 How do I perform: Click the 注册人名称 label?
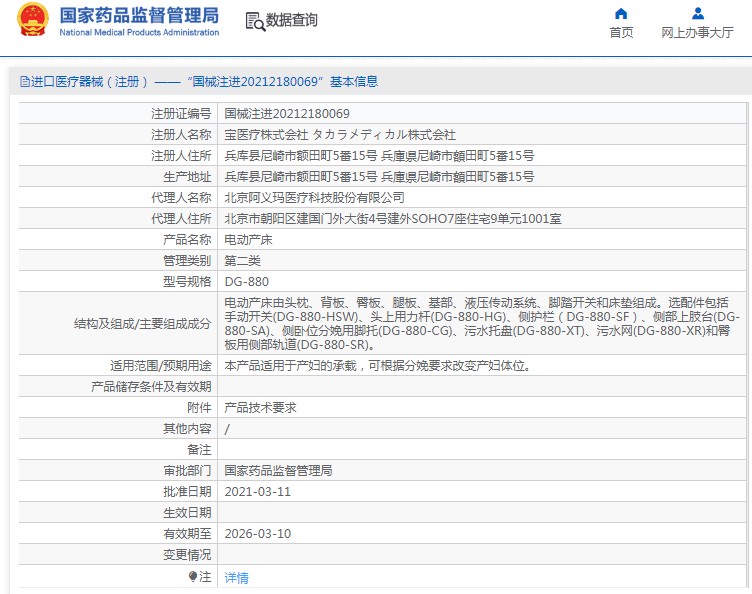[x=181, y=135]
